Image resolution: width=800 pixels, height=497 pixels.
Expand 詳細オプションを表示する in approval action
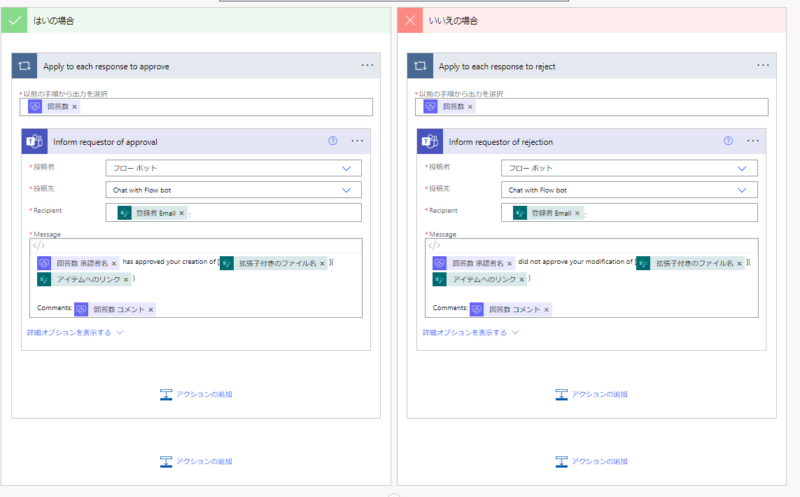(75, 332)
